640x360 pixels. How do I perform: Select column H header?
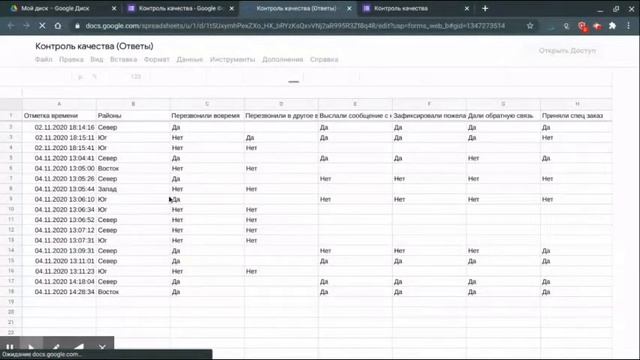coord(577,104)
